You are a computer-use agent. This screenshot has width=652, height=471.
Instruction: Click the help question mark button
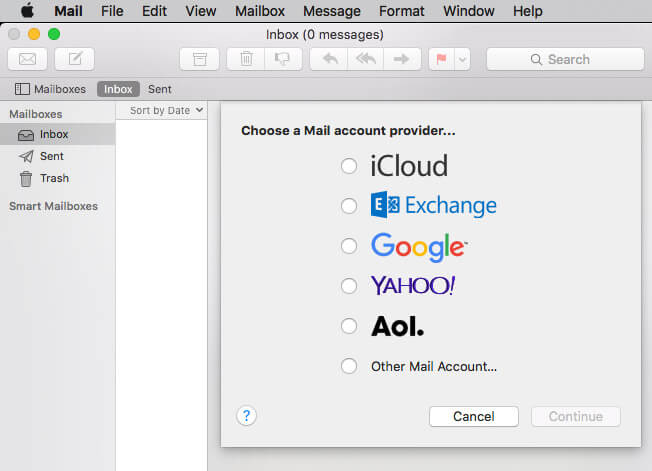click(x=247, y=416)
